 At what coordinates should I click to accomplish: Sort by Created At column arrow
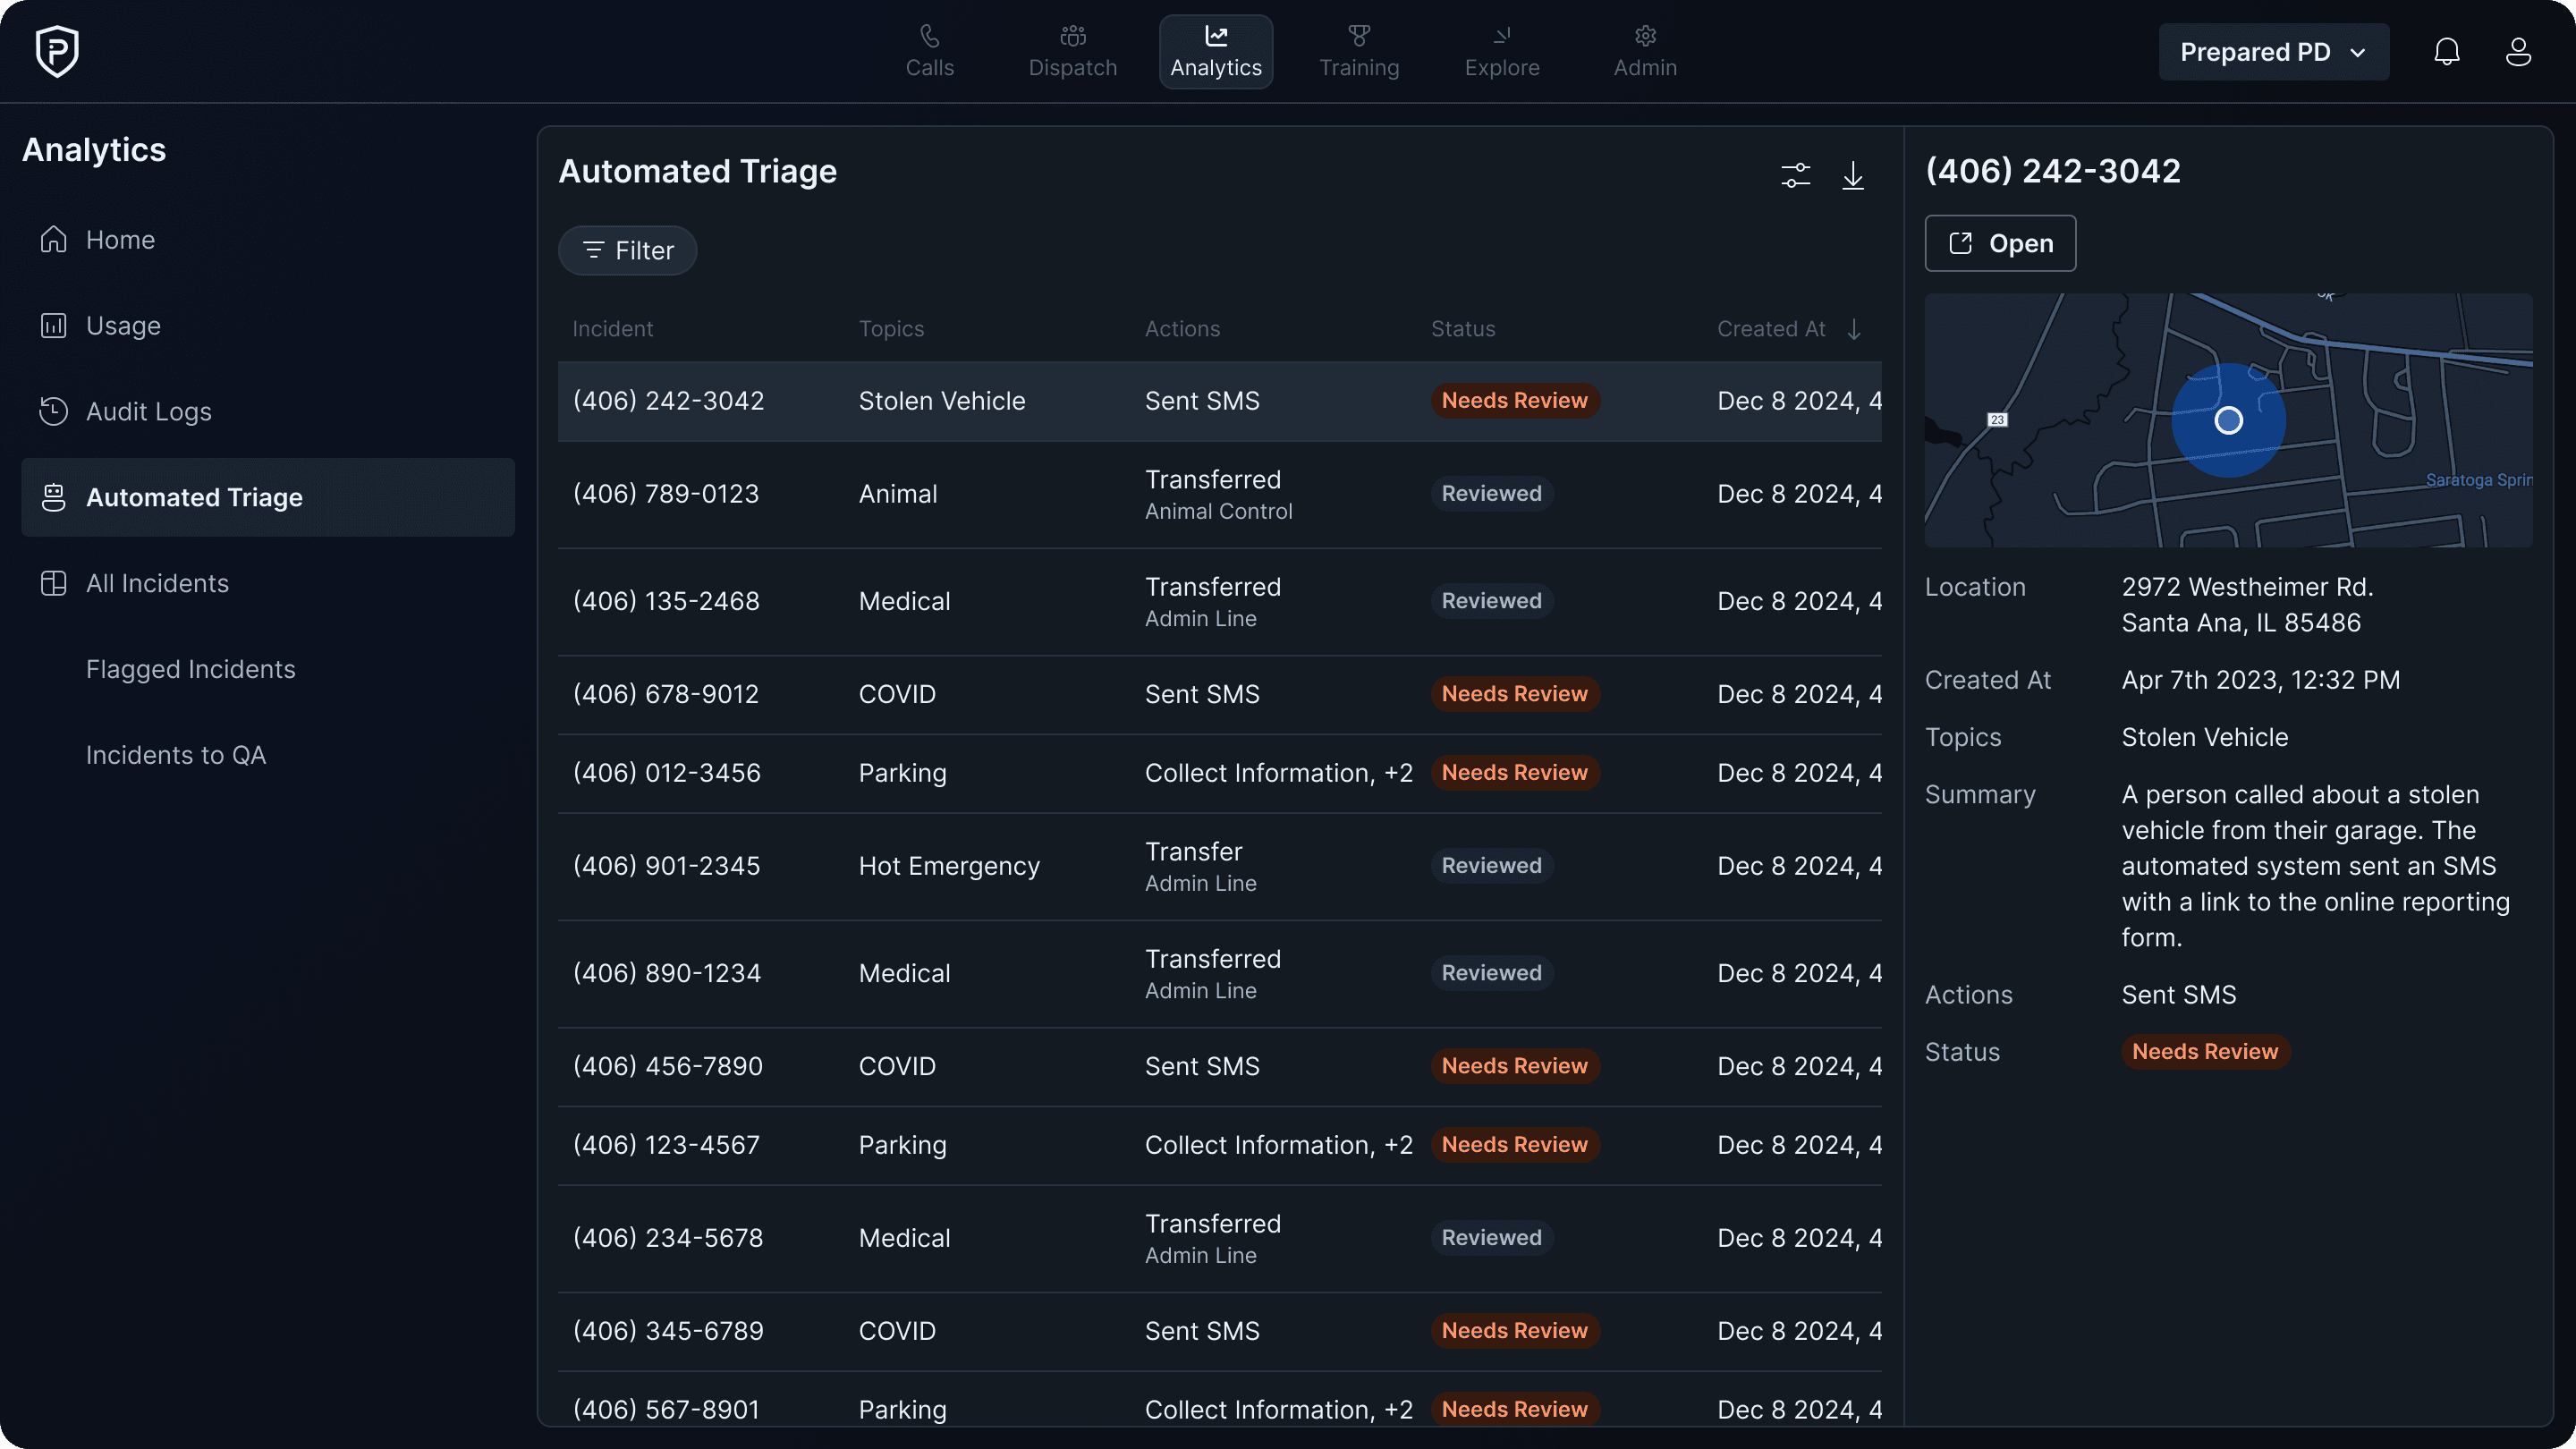point(1853,329)
